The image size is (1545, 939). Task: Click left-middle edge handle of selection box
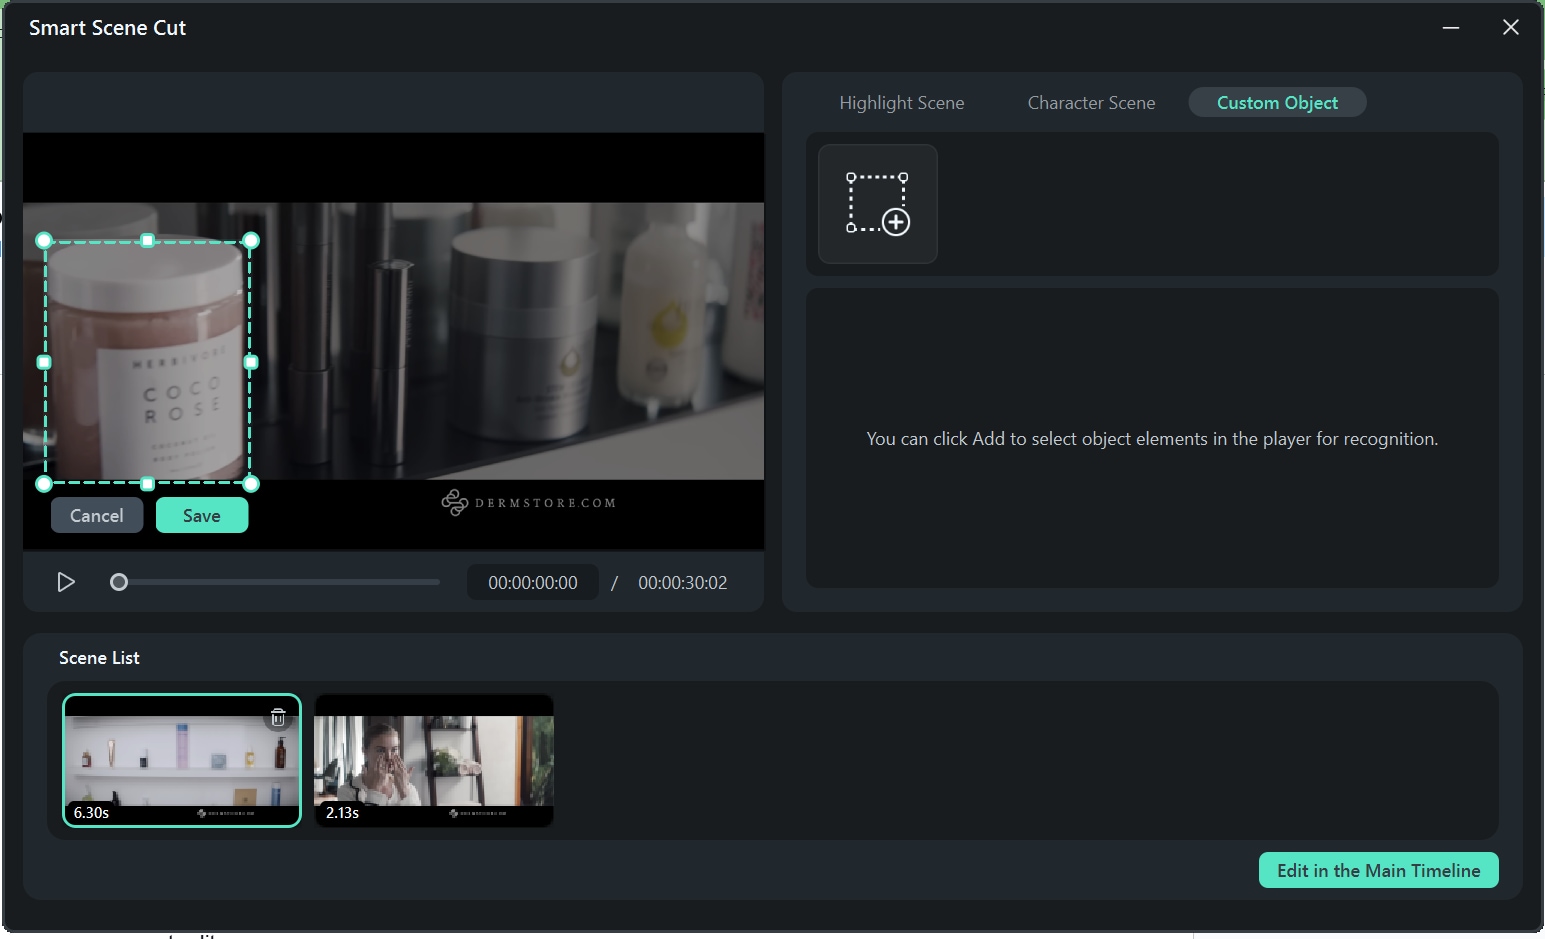[x=44, y=362]
